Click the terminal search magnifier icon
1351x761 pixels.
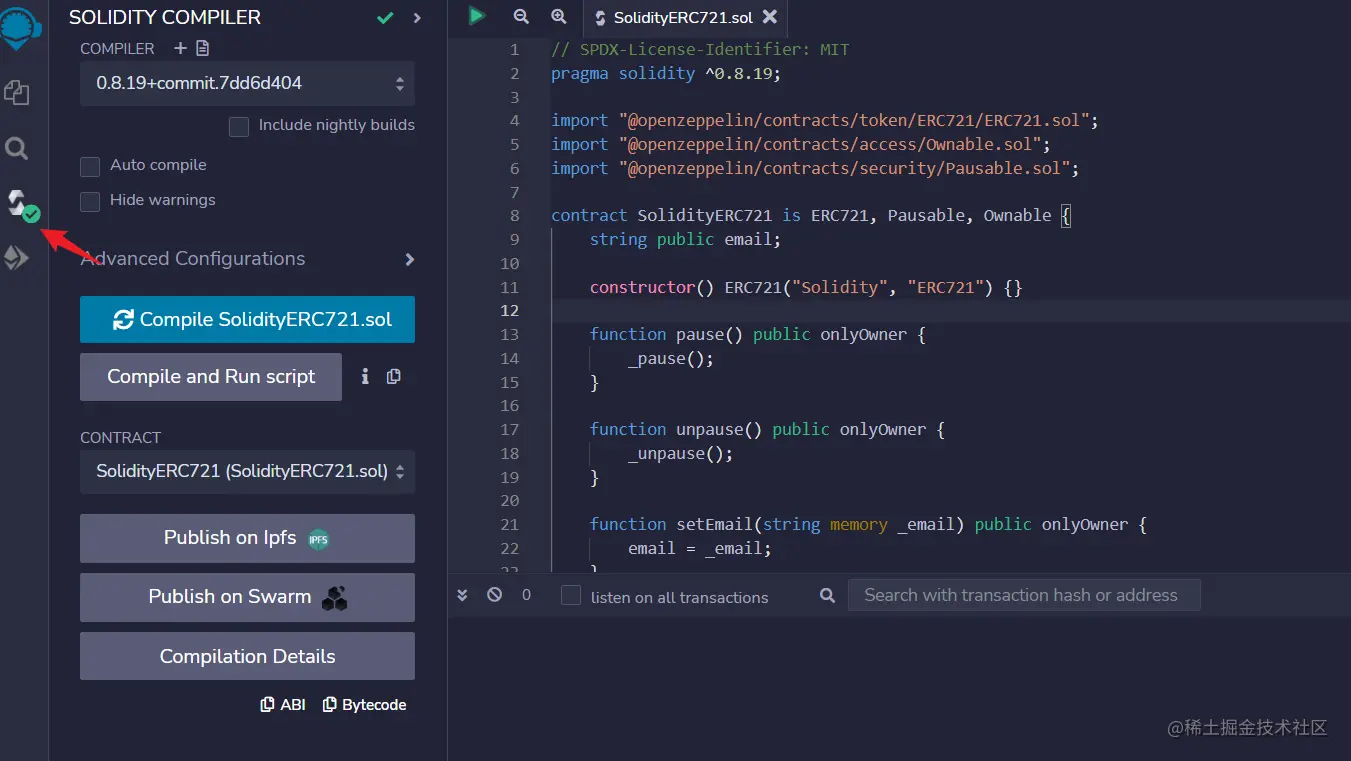tap(827, 595)
